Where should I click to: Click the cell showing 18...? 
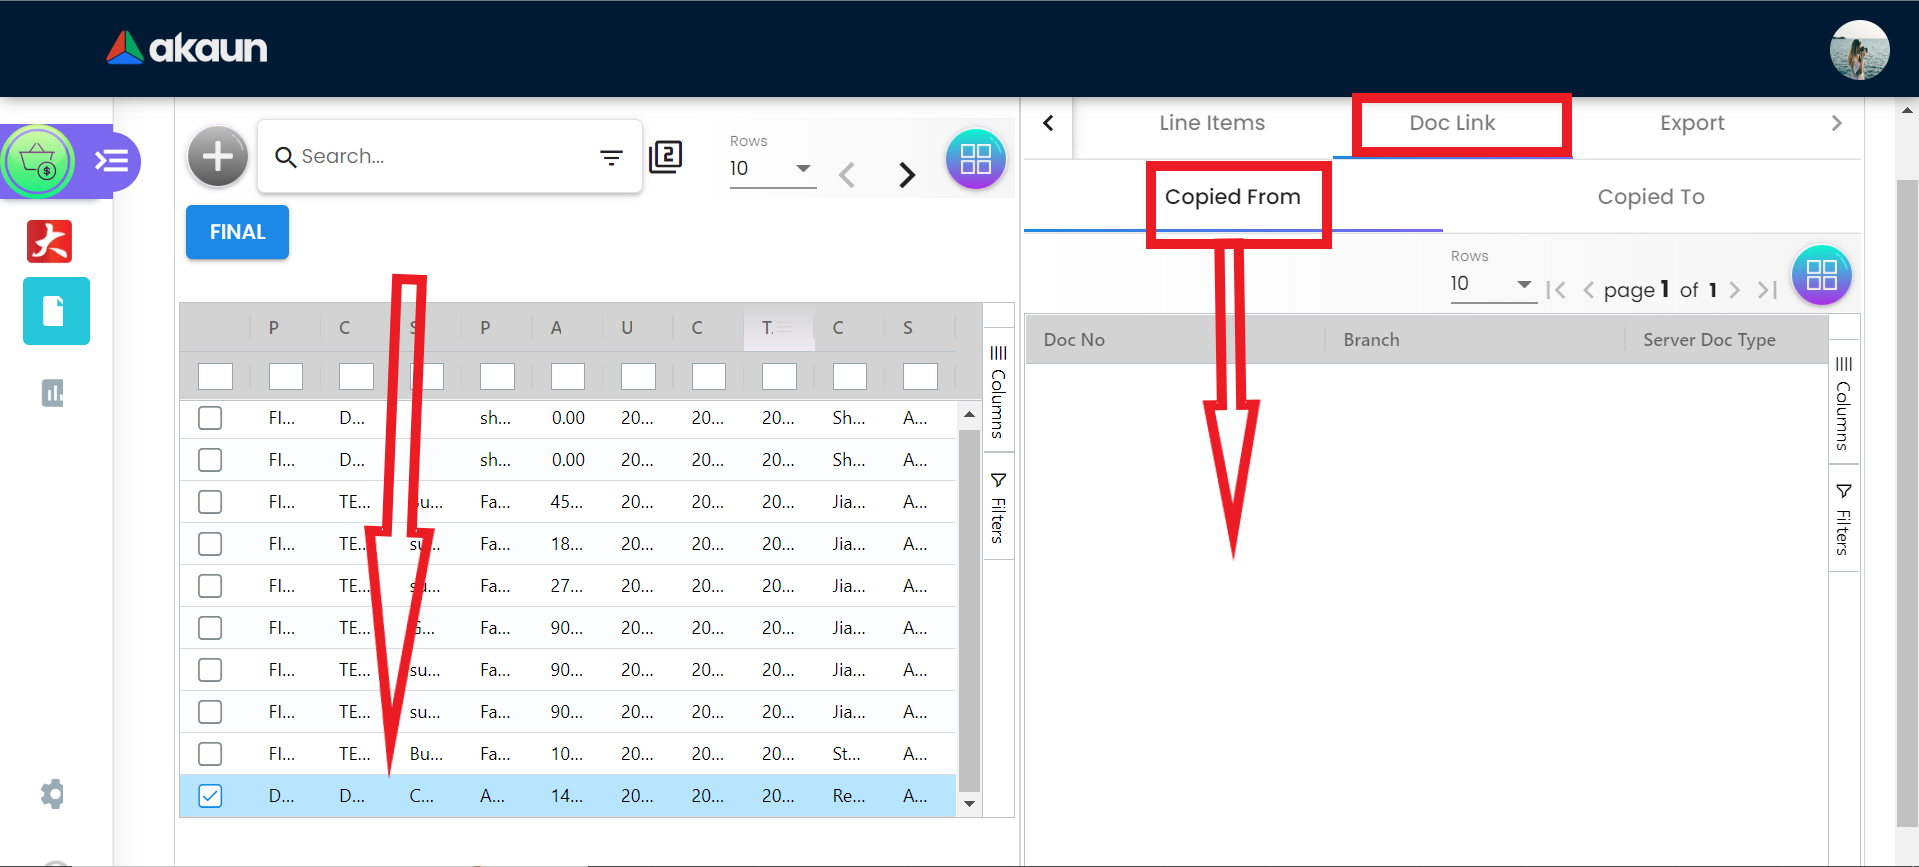tap(566, 544)
